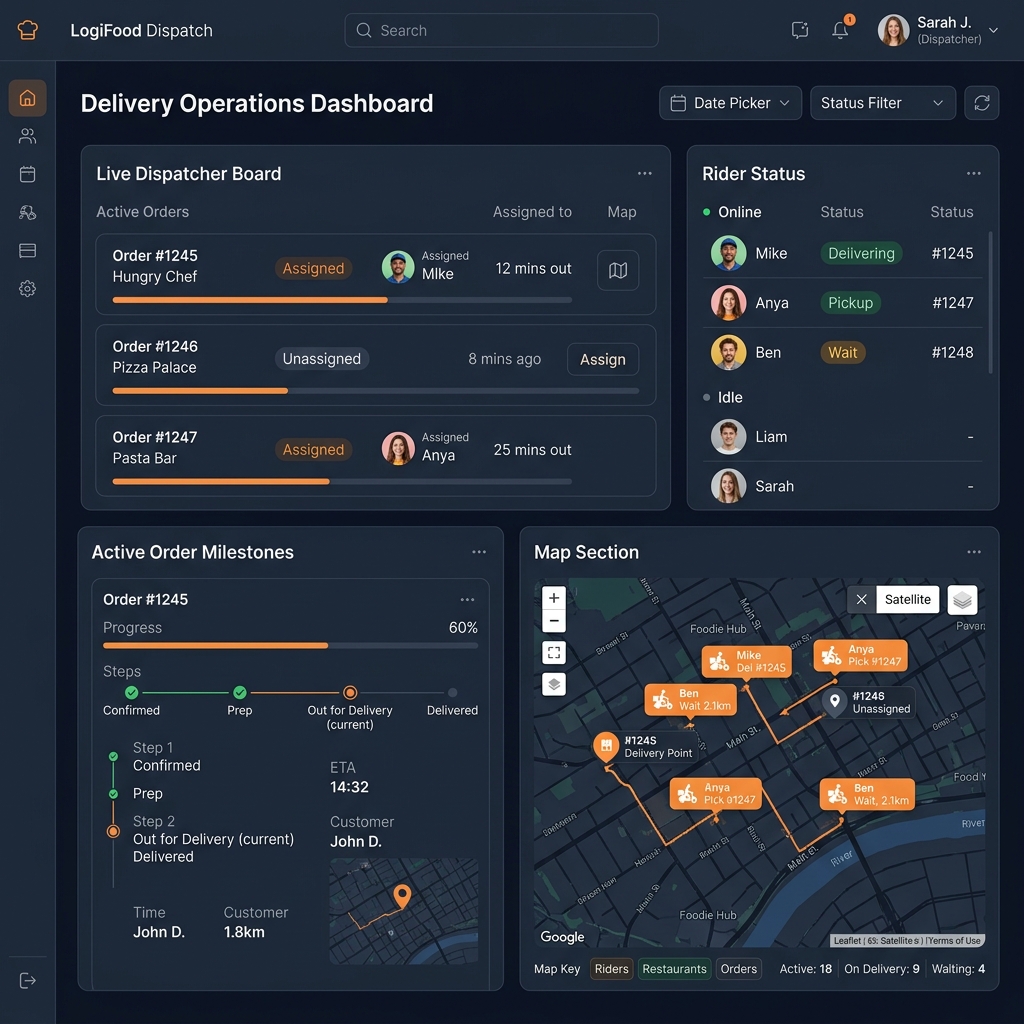The width and height of the screenshot is (1024, 1024).
Task: Click Order #1246 Pizza Palace progress bar
Action: pyautogui.click(x=376, y=391)
